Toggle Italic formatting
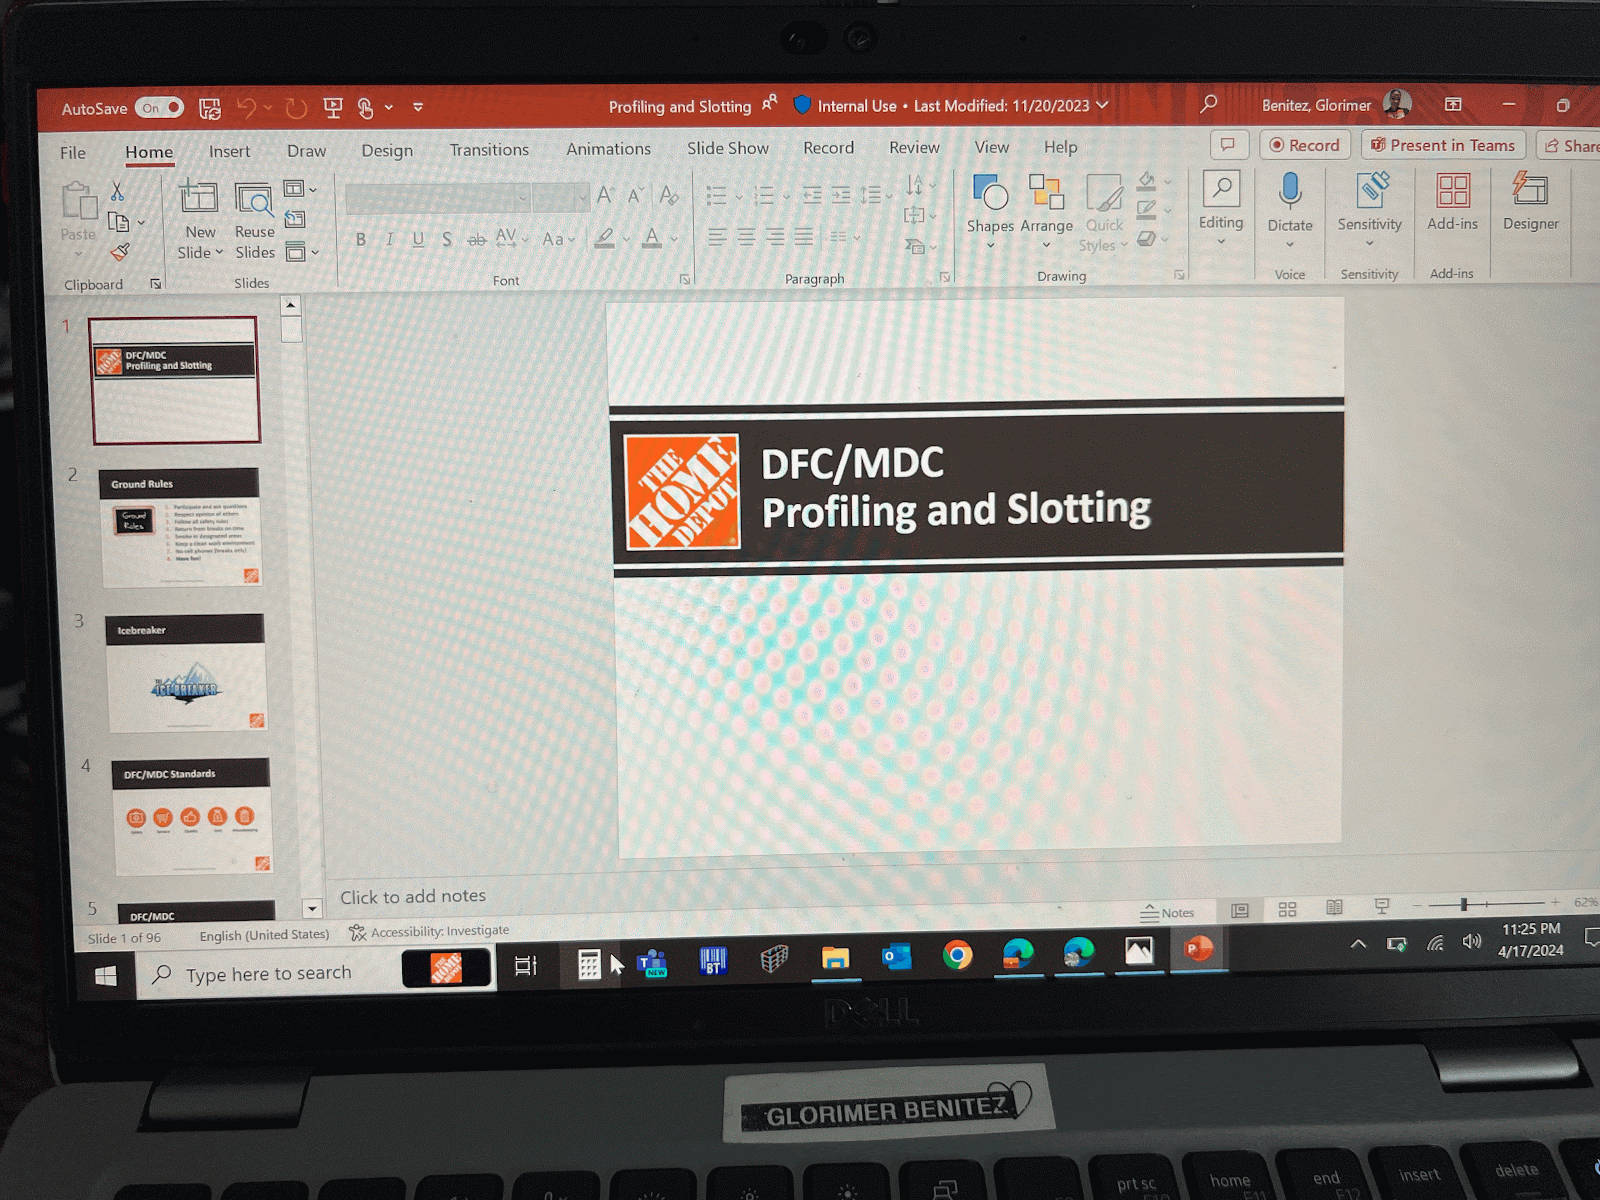Image resolution: width=1600 pixels, height=1200 pixels. (x=389, y=239)
